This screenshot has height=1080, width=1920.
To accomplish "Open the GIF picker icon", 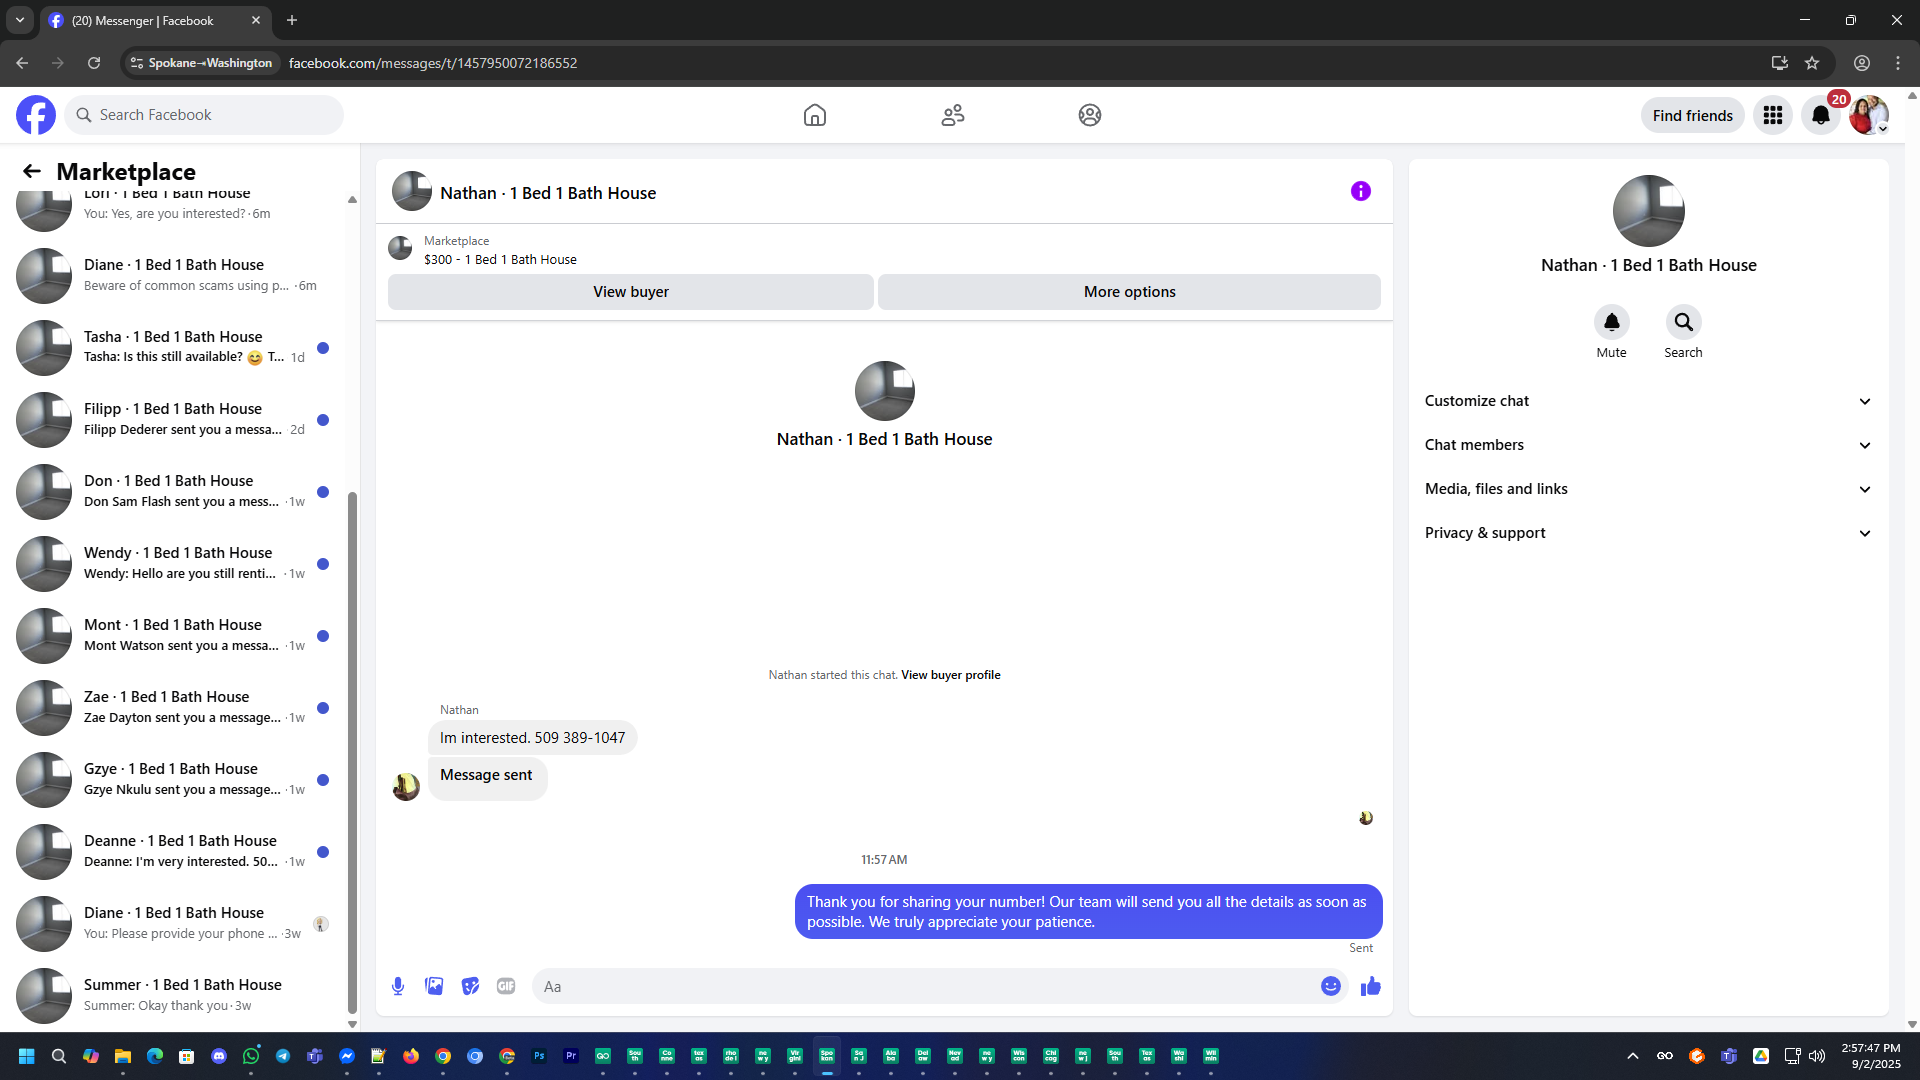I will coord(506,986).
